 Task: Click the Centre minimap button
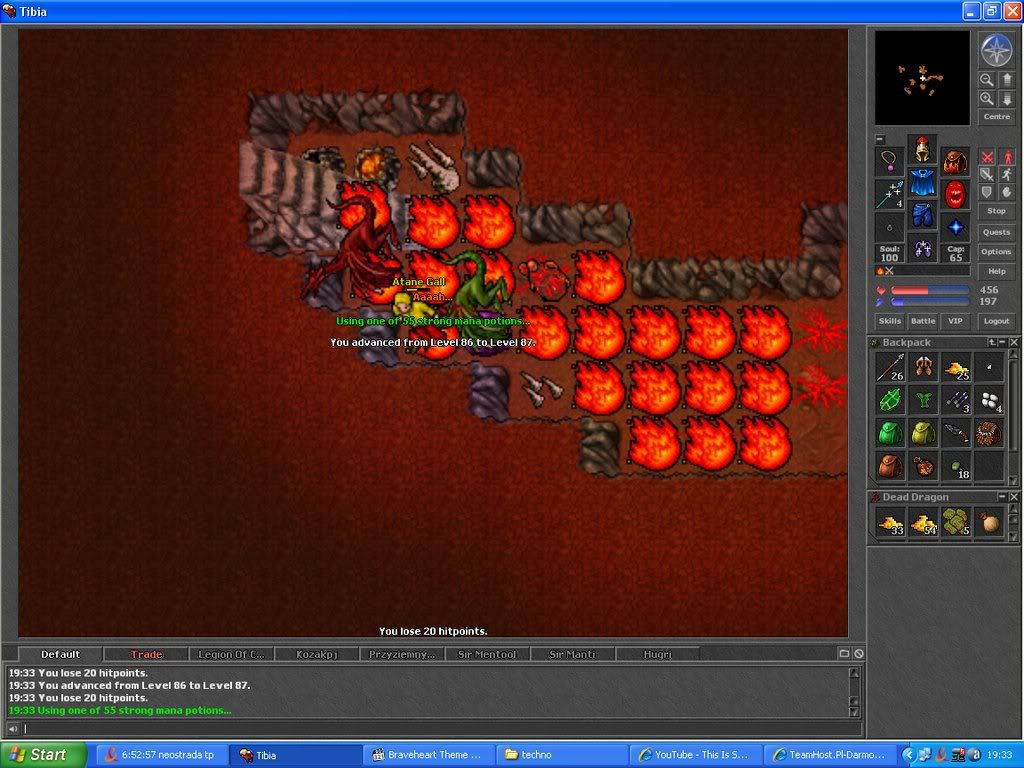[997, 116]
